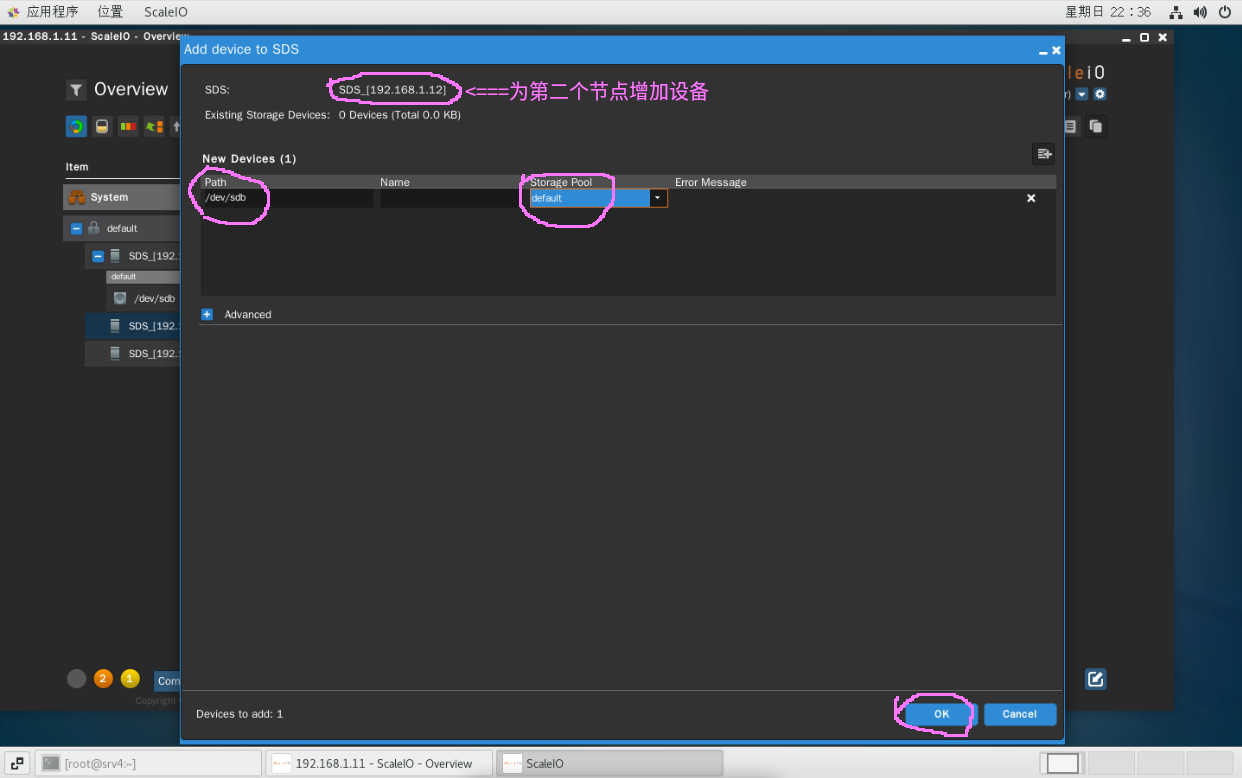The image size is (1242, 778).
Task: Click the add-row icon above the New Devices table
Action: 1044,153
